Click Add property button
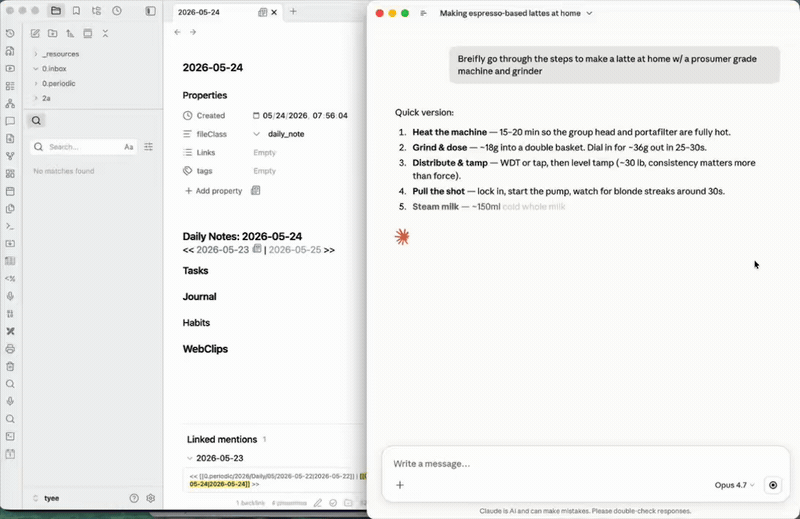Screen dimensions: 800x519 click(x=213, y=191)
